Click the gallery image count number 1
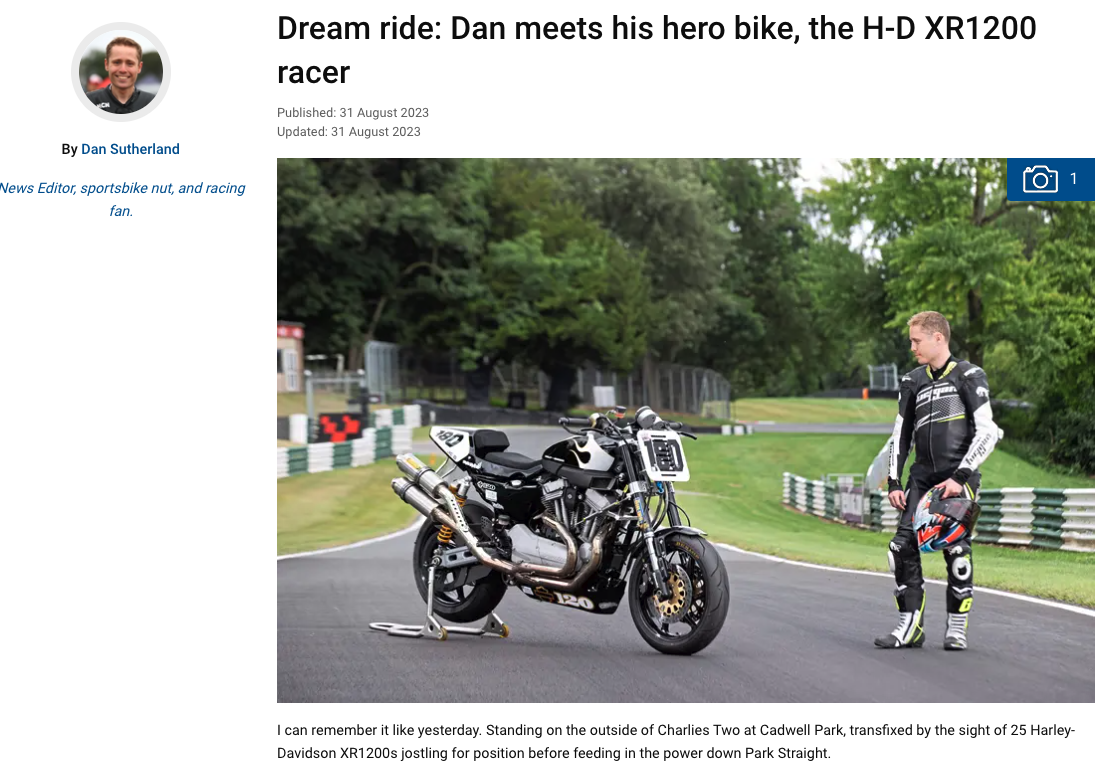This screenshot has height=775, width=1103. pos(1073,179)
